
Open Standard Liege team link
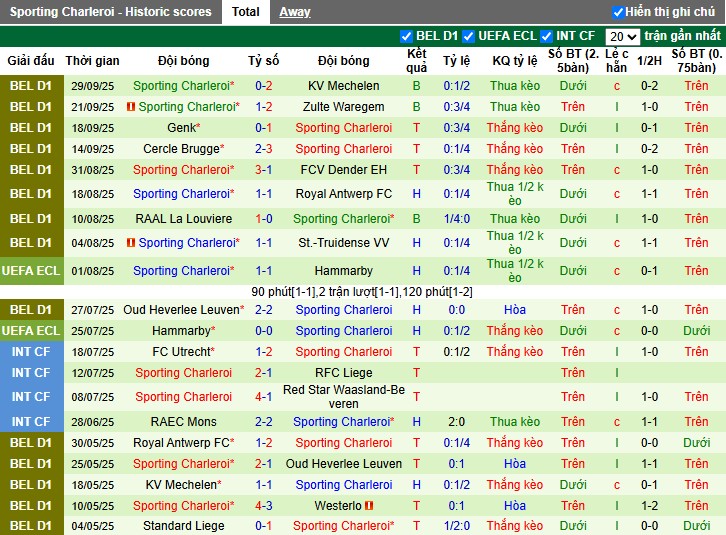click(184, 526)
